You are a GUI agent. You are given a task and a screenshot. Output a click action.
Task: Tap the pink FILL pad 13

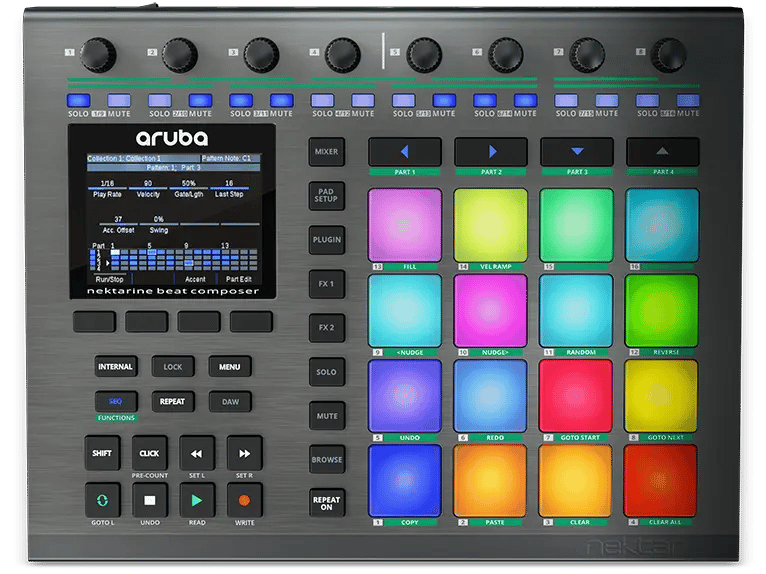[404, 225]
